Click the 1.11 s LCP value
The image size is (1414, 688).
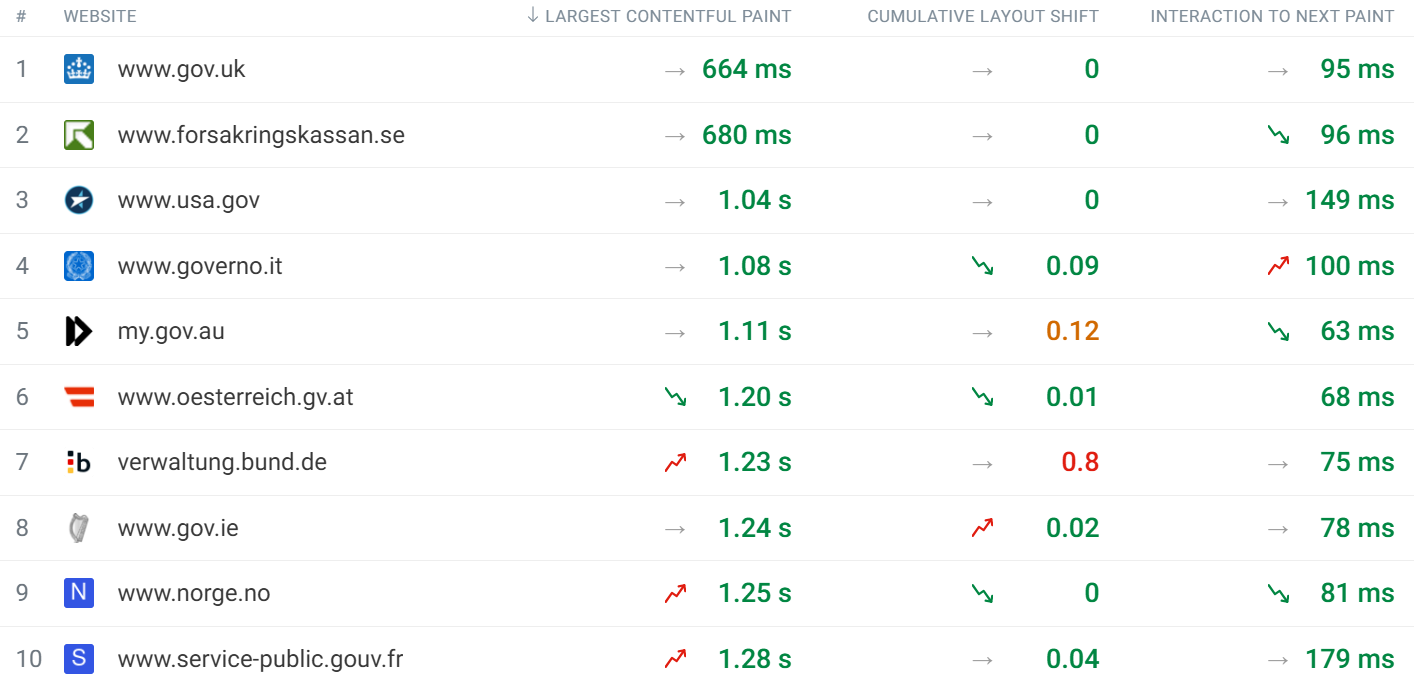point(755,331)
